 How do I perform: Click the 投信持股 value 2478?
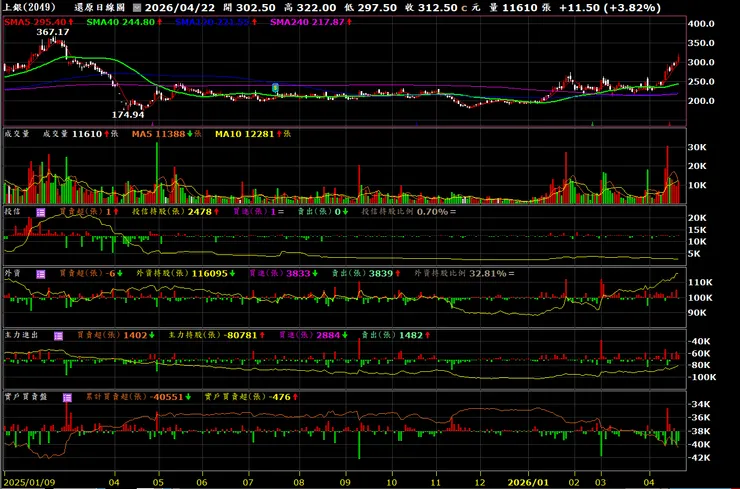[x=200, y=212]
